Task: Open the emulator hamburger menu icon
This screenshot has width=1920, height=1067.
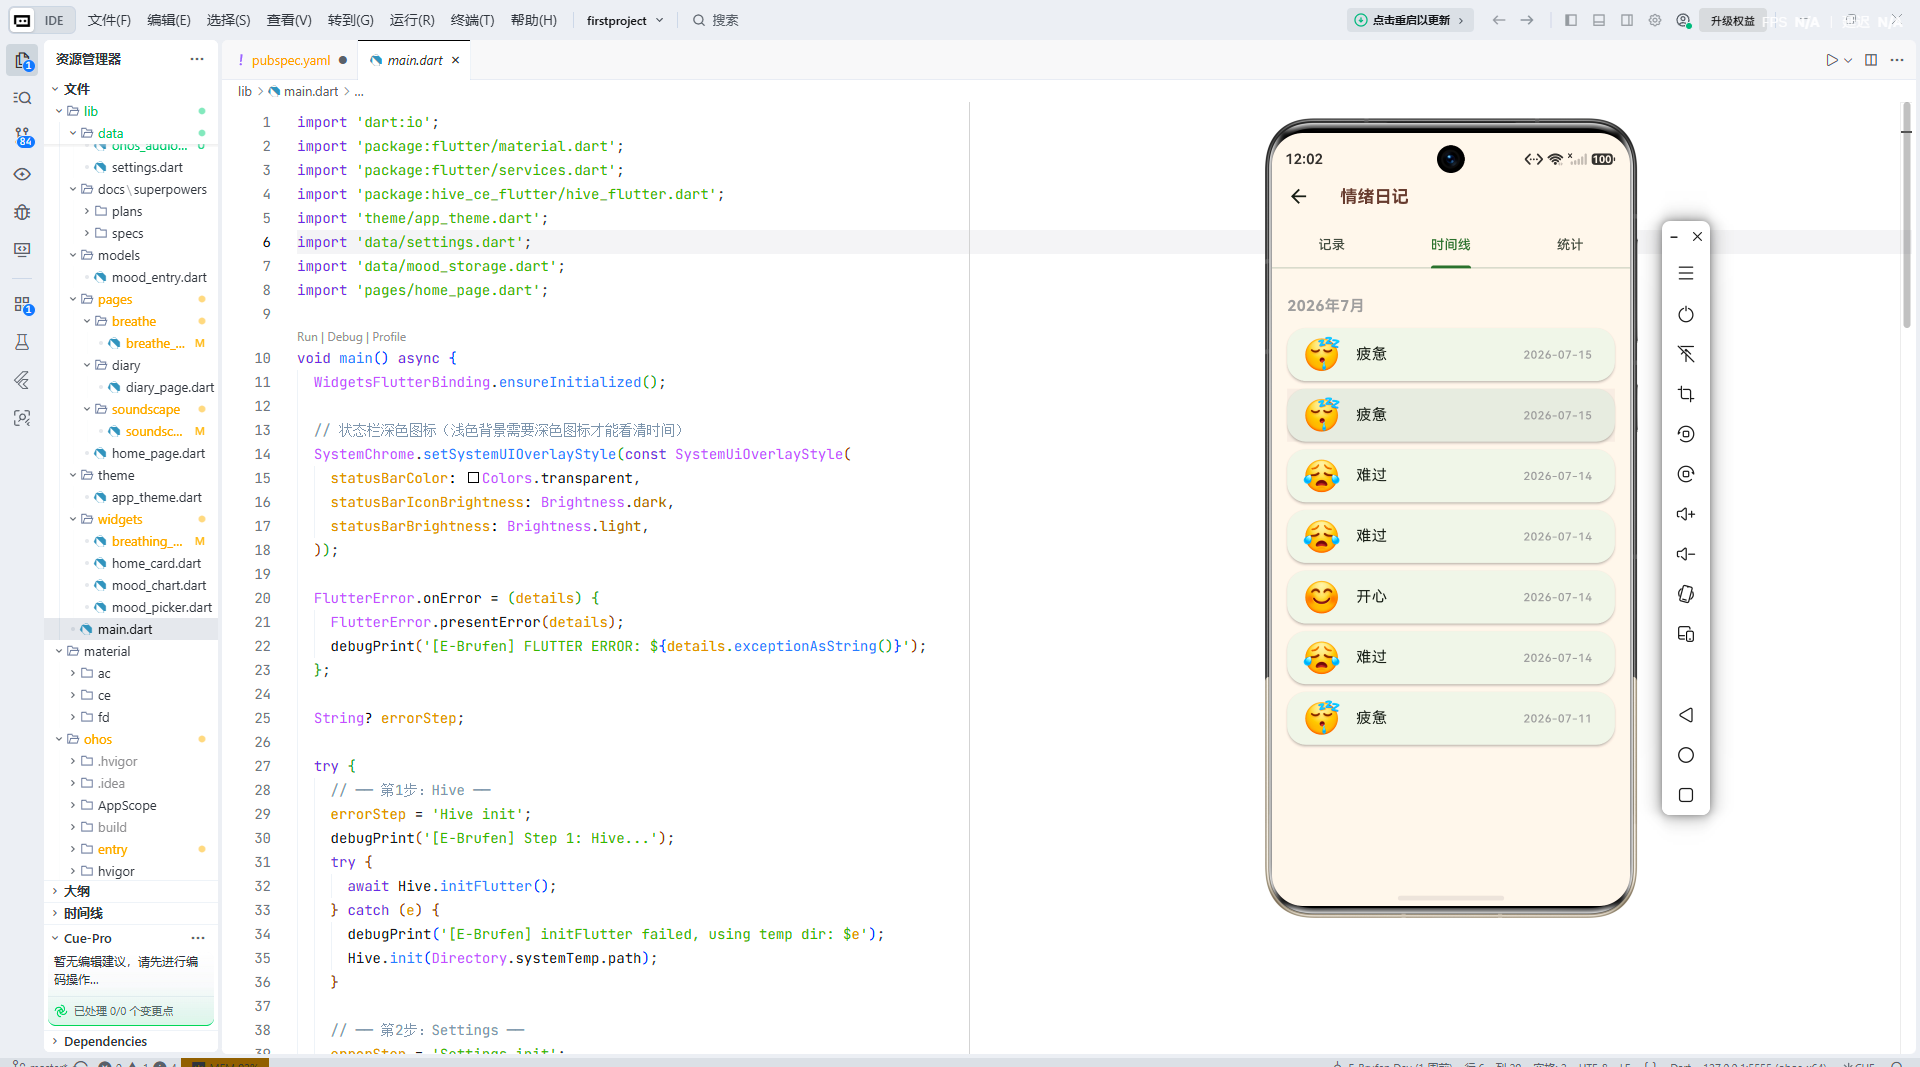Action: click(x=1686, y=273)
